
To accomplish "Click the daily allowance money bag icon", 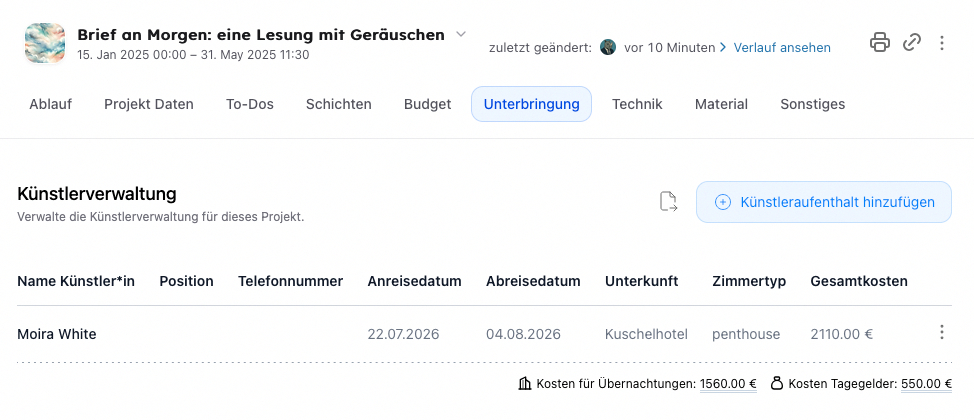I will coord(776,384).
